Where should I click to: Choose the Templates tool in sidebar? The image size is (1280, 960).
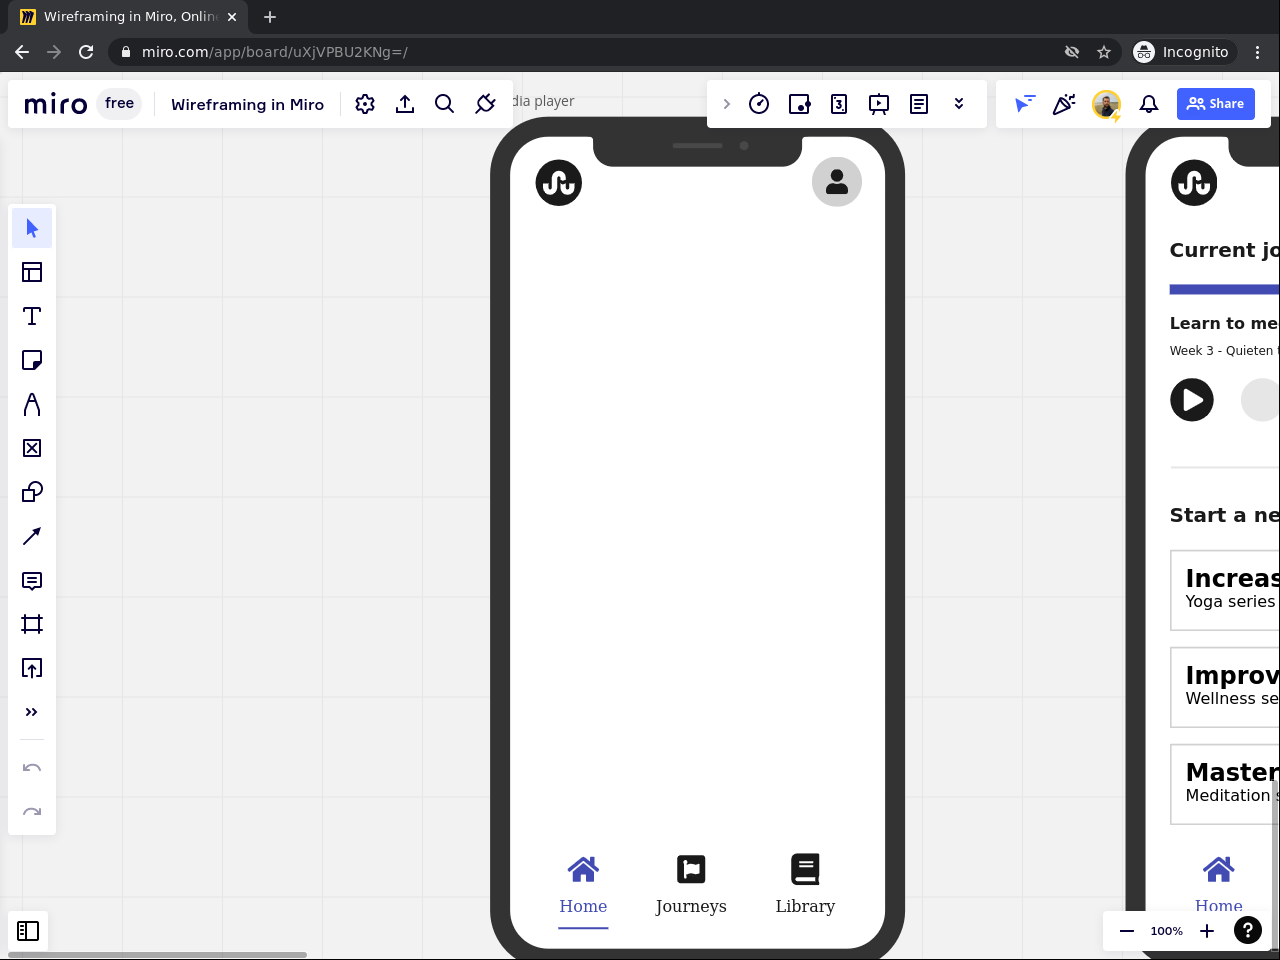pyautogui.click(x=32, y=272)
